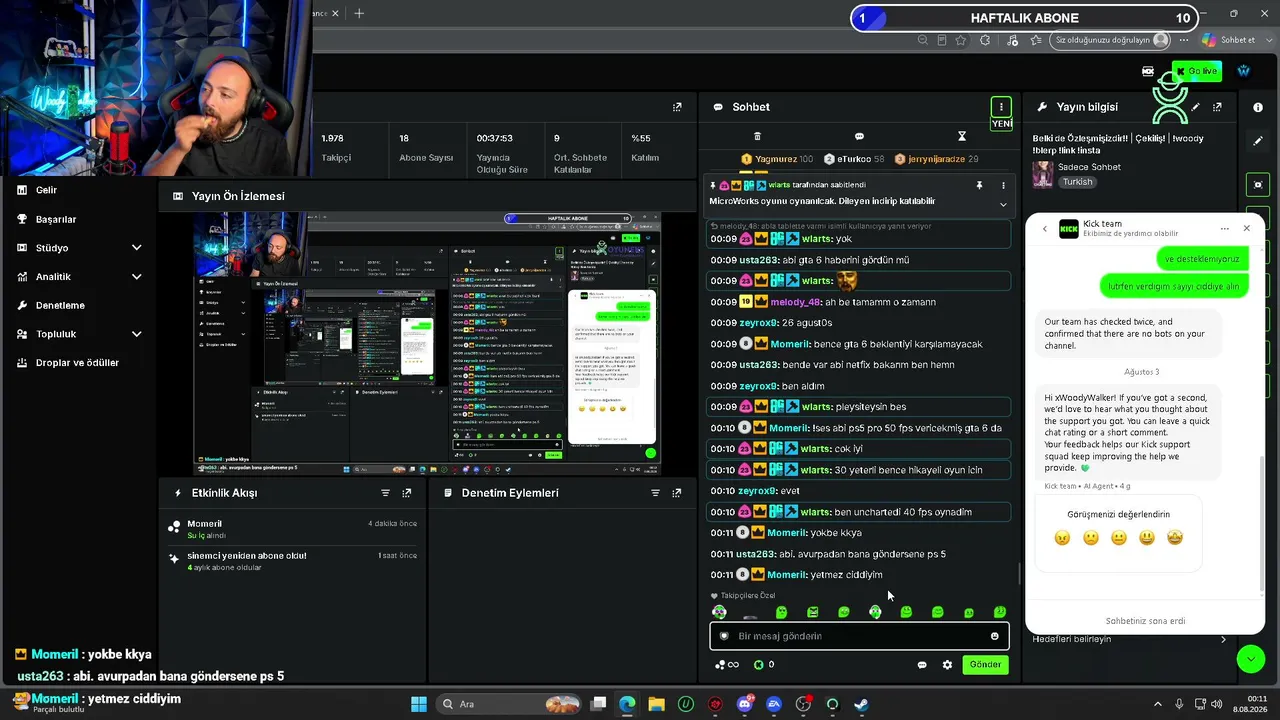Open chat settings gear icon
Viewport: 1280px width, 720px height.
pyautogui.click(x=947, y=665)
